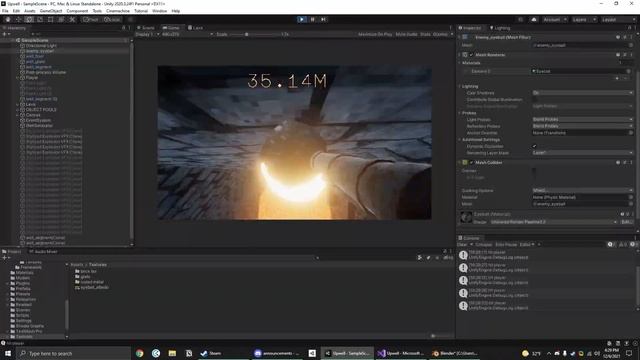Select the Move tool in the toolbar
The width and height of the screenshot is (640, 360).
[18, 19]
